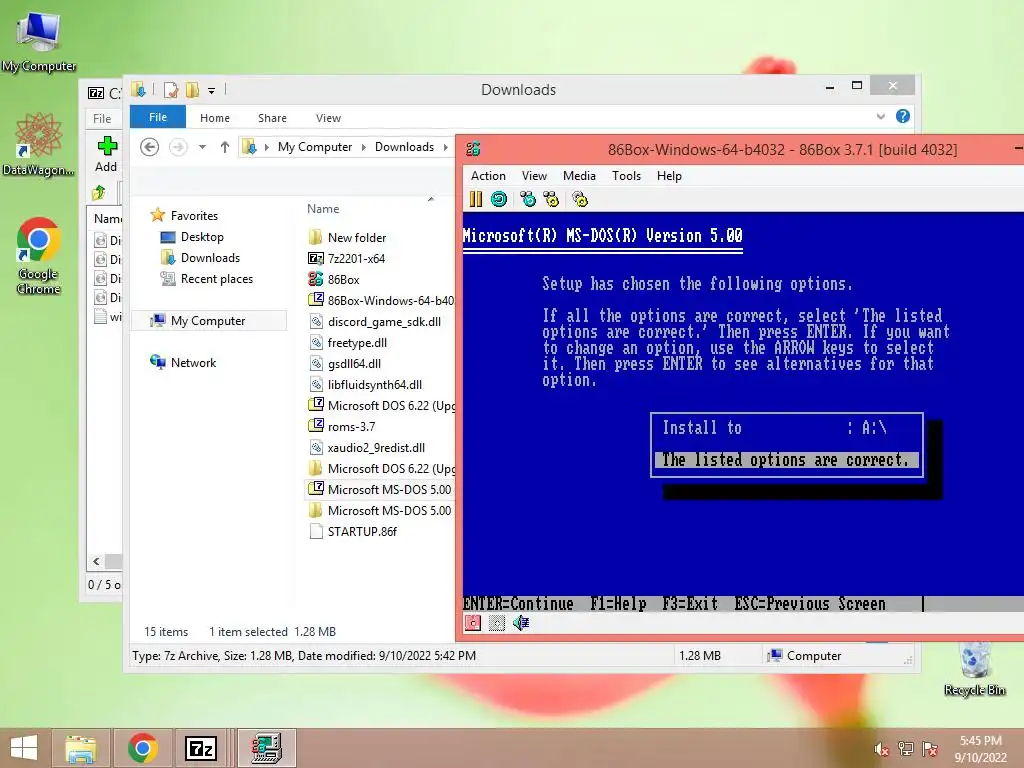Open 86Box settings gear icon
Image resolution: width=1024 pixels, height=768 pixels.
pos(580,199)
